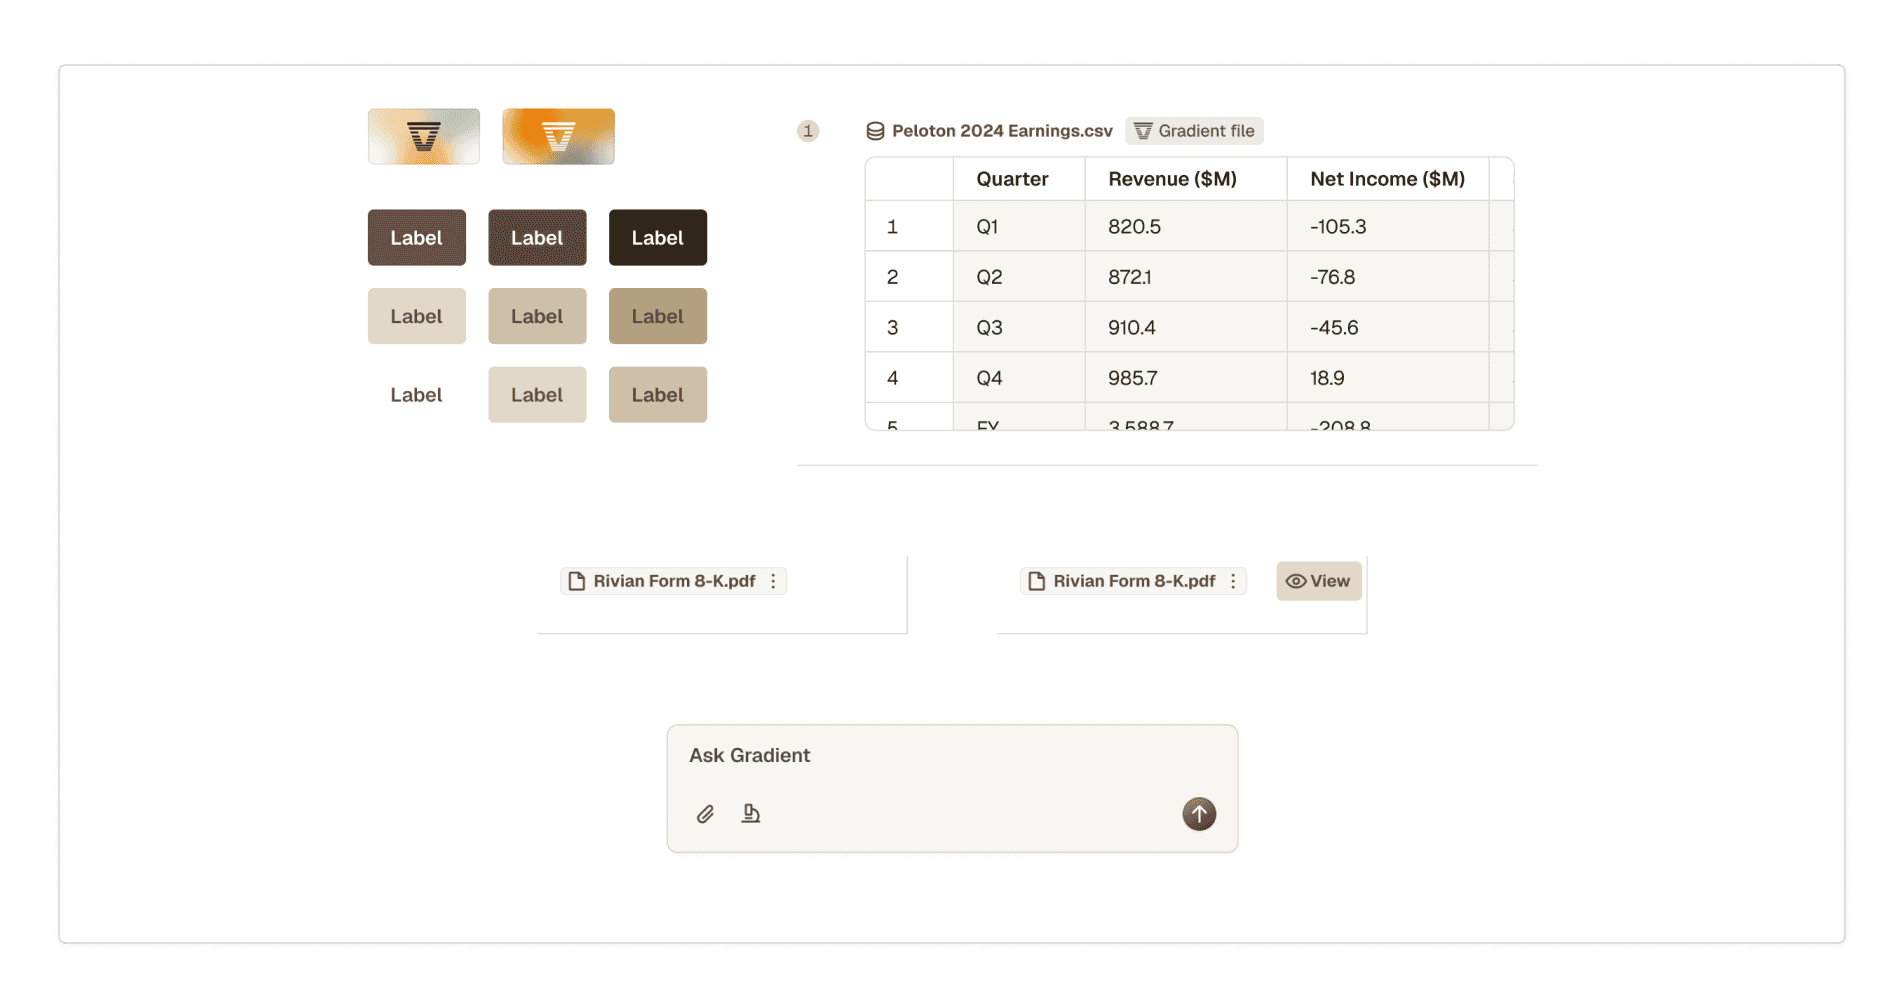Screen dimensions: 1904x1008
Task: Select the 18.9 net income cell
Action: tap(1388, 378)
